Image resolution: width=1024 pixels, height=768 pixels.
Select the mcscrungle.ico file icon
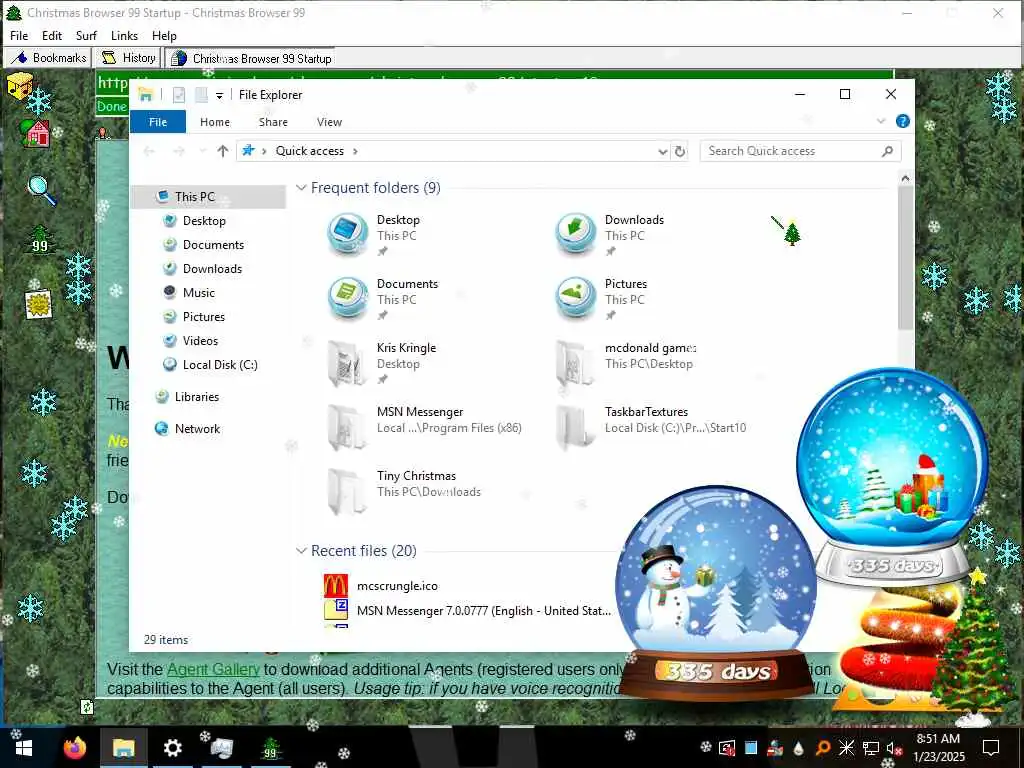[x=336, y=586]
